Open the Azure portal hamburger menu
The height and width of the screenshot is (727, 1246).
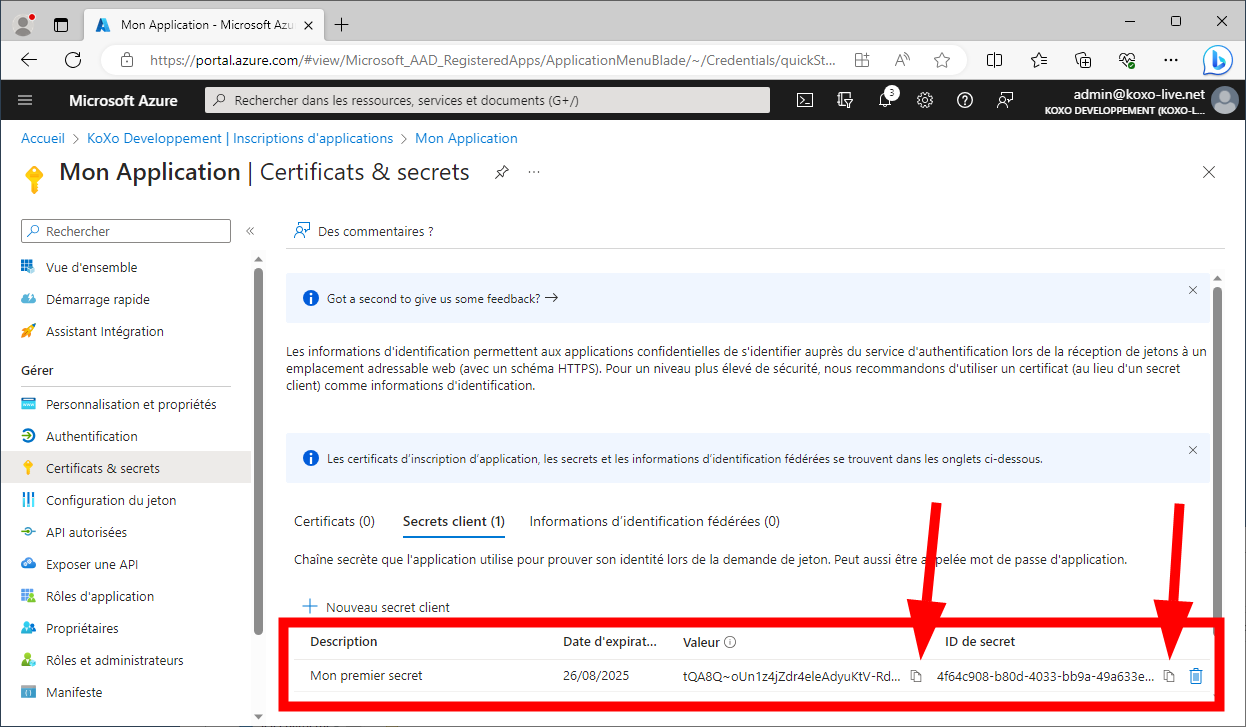point(25,100)
